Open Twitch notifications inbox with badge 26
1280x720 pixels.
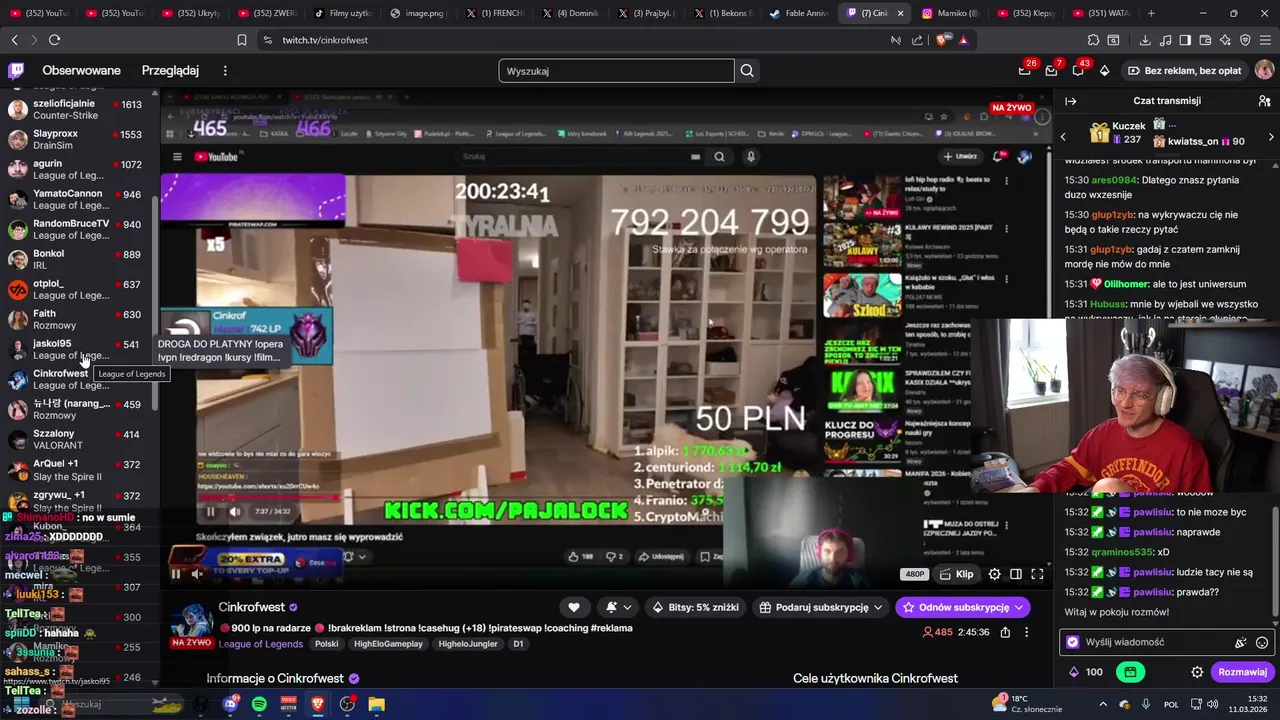(x=1025, y=70)
